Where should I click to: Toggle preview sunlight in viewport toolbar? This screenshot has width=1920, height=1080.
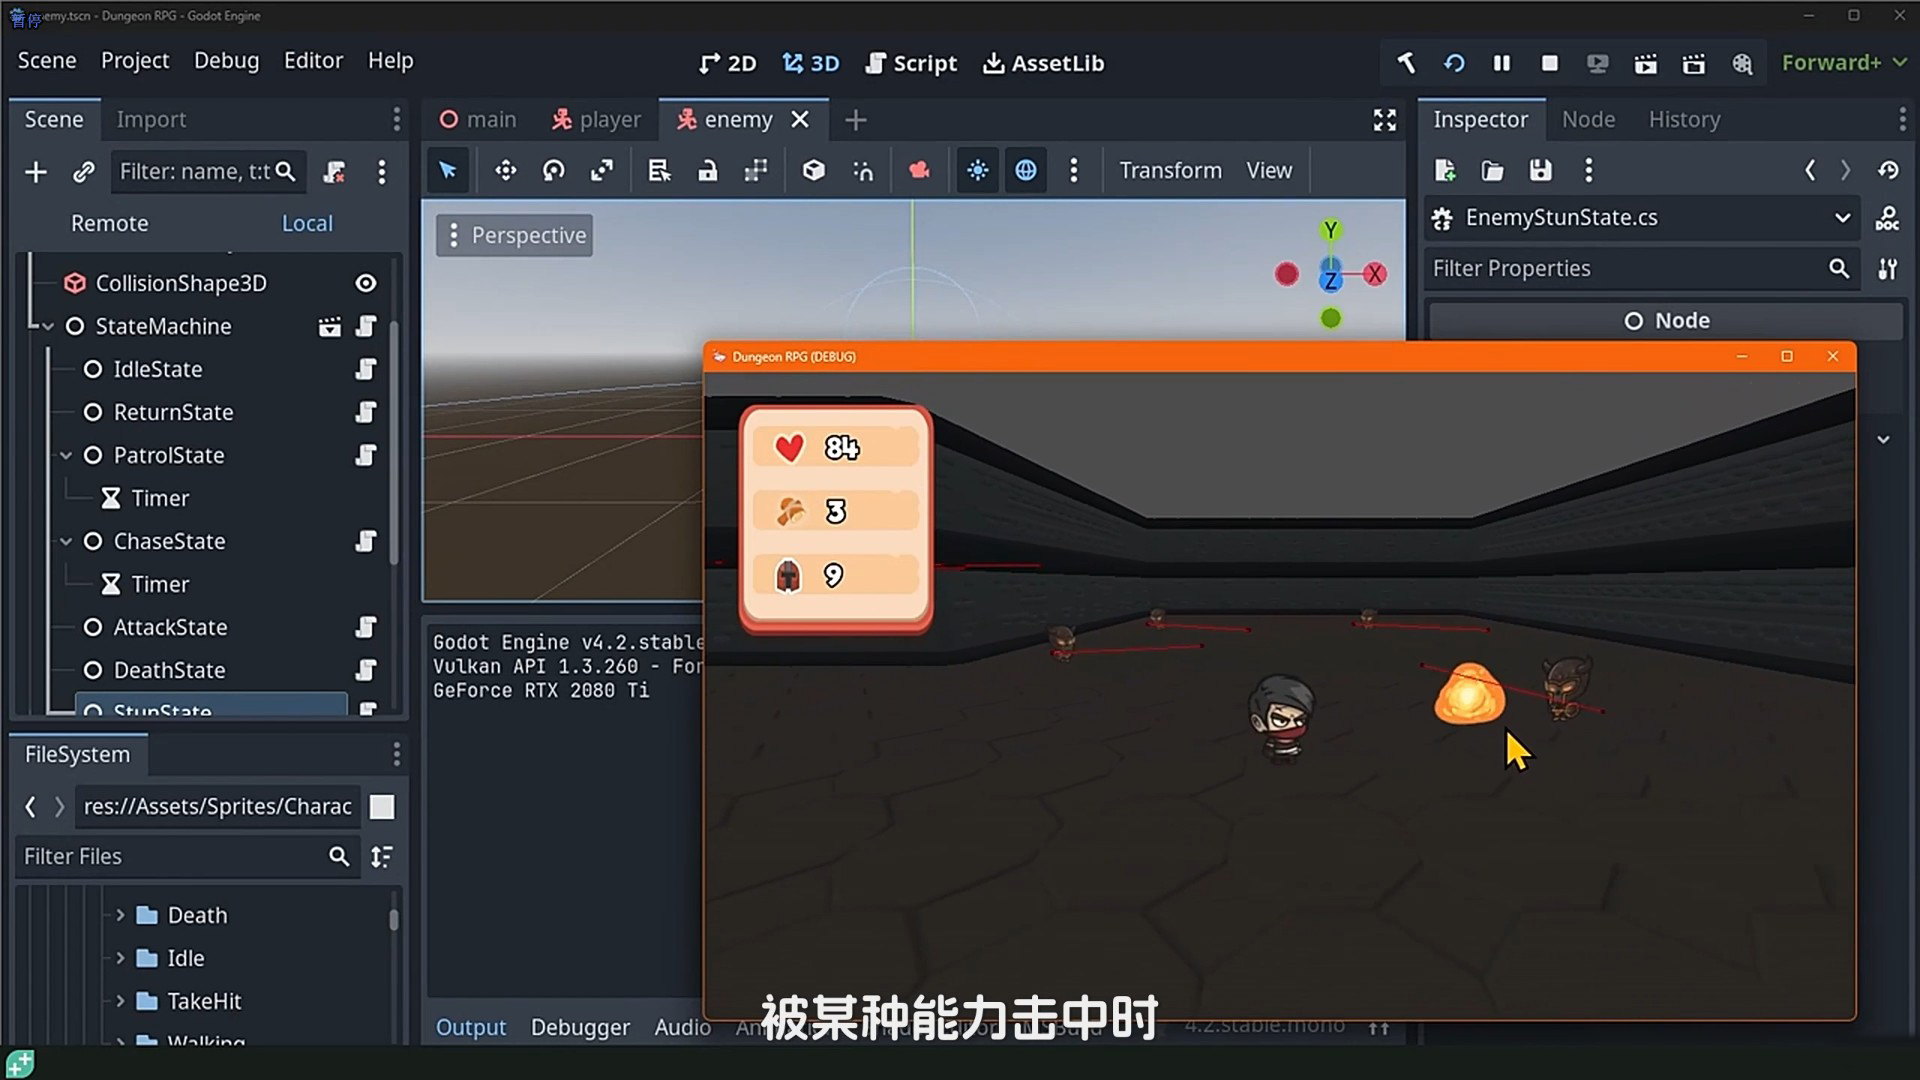[977, 171]
